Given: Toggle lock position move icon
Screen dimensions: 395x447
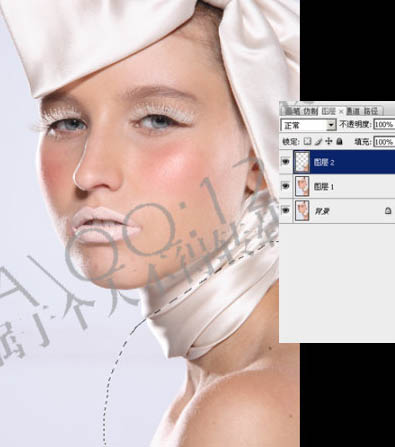Looking at the screenshot, I should coord(329,141).
